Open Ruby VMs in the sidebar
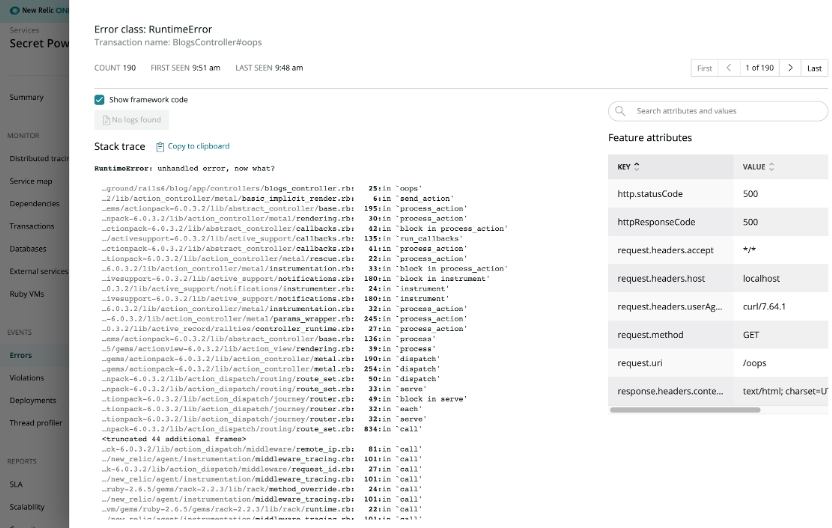 click(x=27, y=294)
